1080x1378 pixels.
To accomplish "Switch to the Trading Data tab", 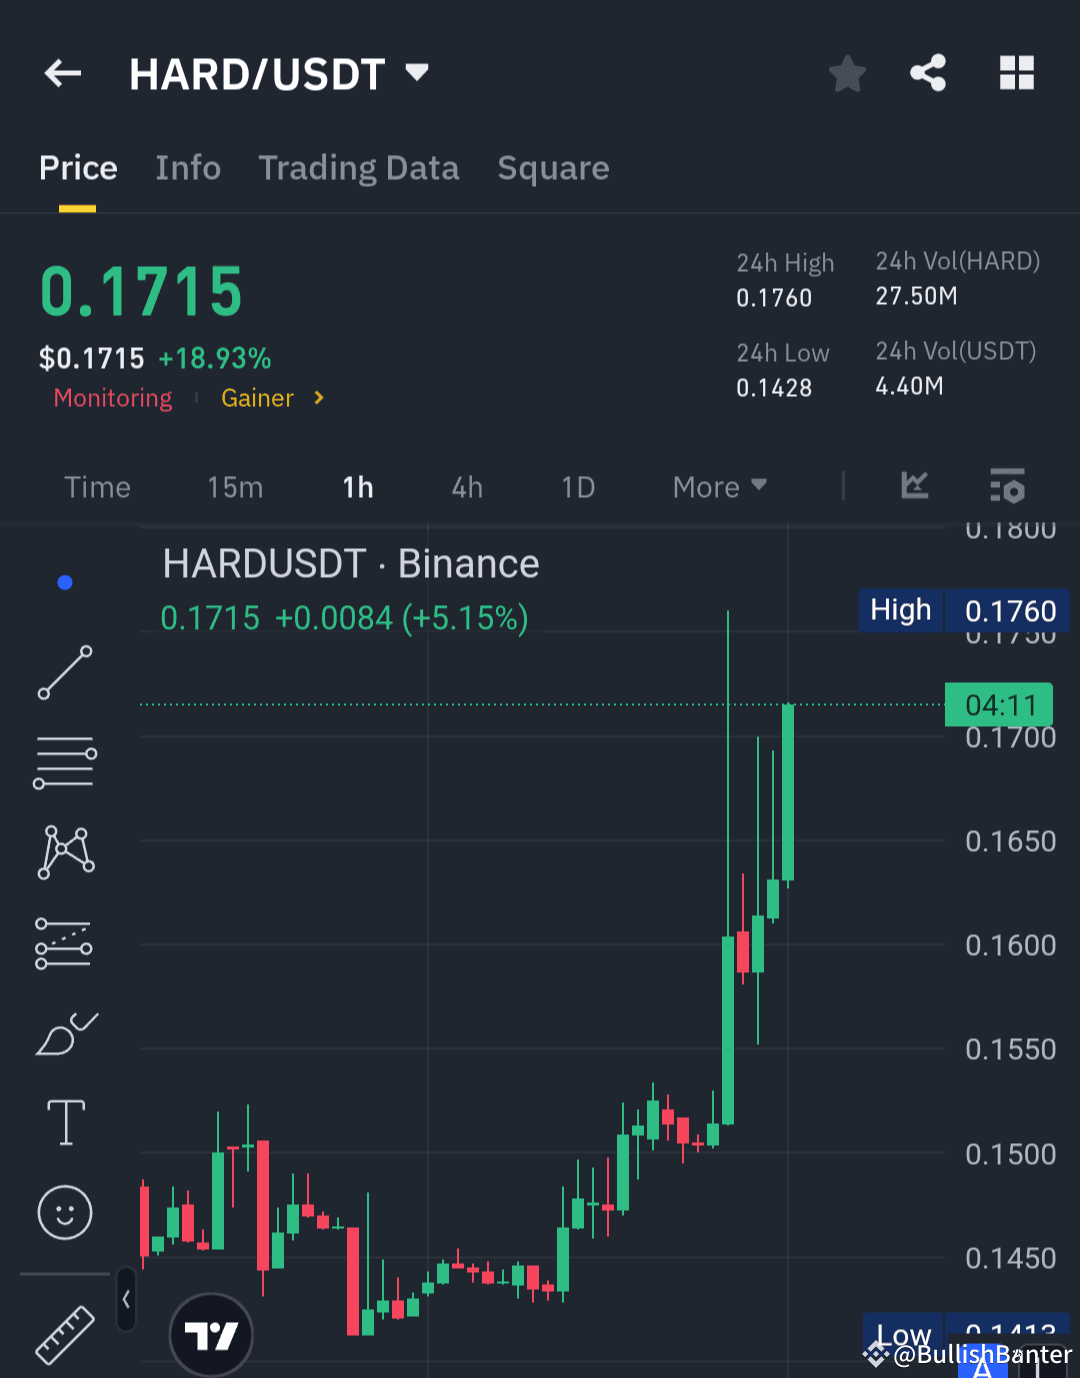I will pyautogui.click(x=359, y=168).
